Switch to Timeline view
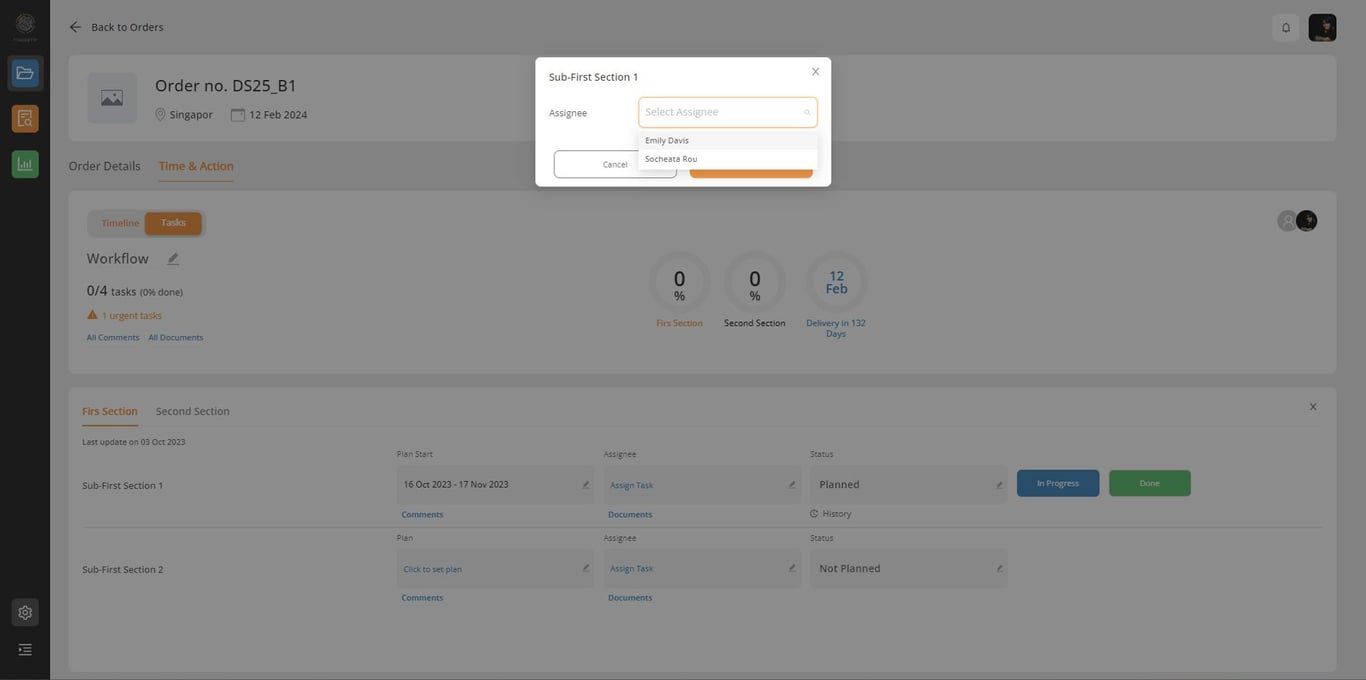Screen dimensions: 1366x680 click(120, 223)
